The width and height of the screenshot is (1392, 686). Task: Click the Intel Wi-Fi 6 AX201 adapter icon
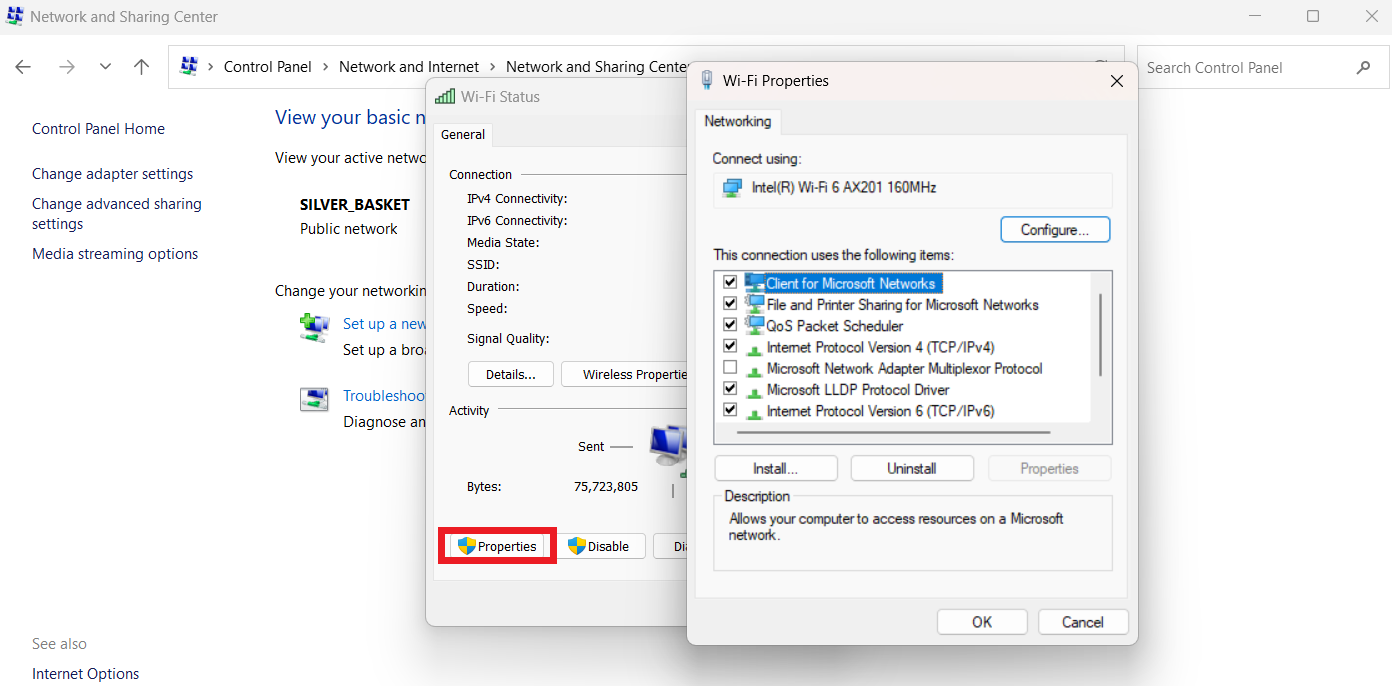pos(733,188)
